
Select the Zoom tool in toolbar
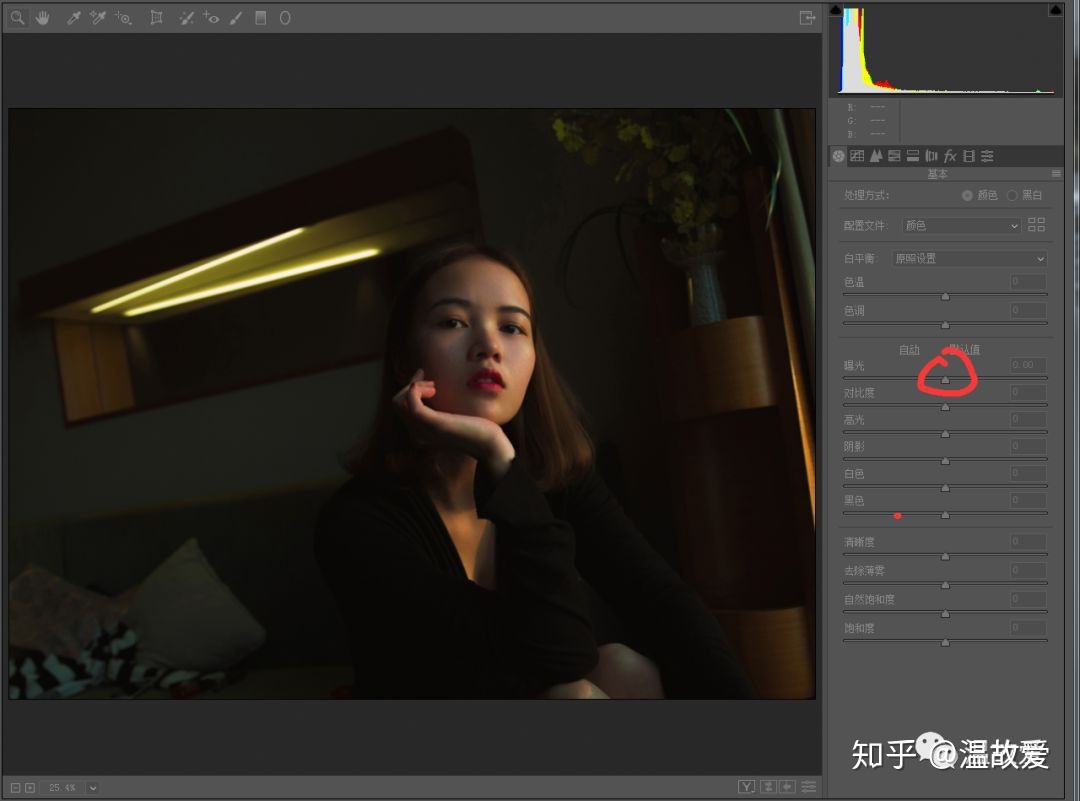pos(18,18)
